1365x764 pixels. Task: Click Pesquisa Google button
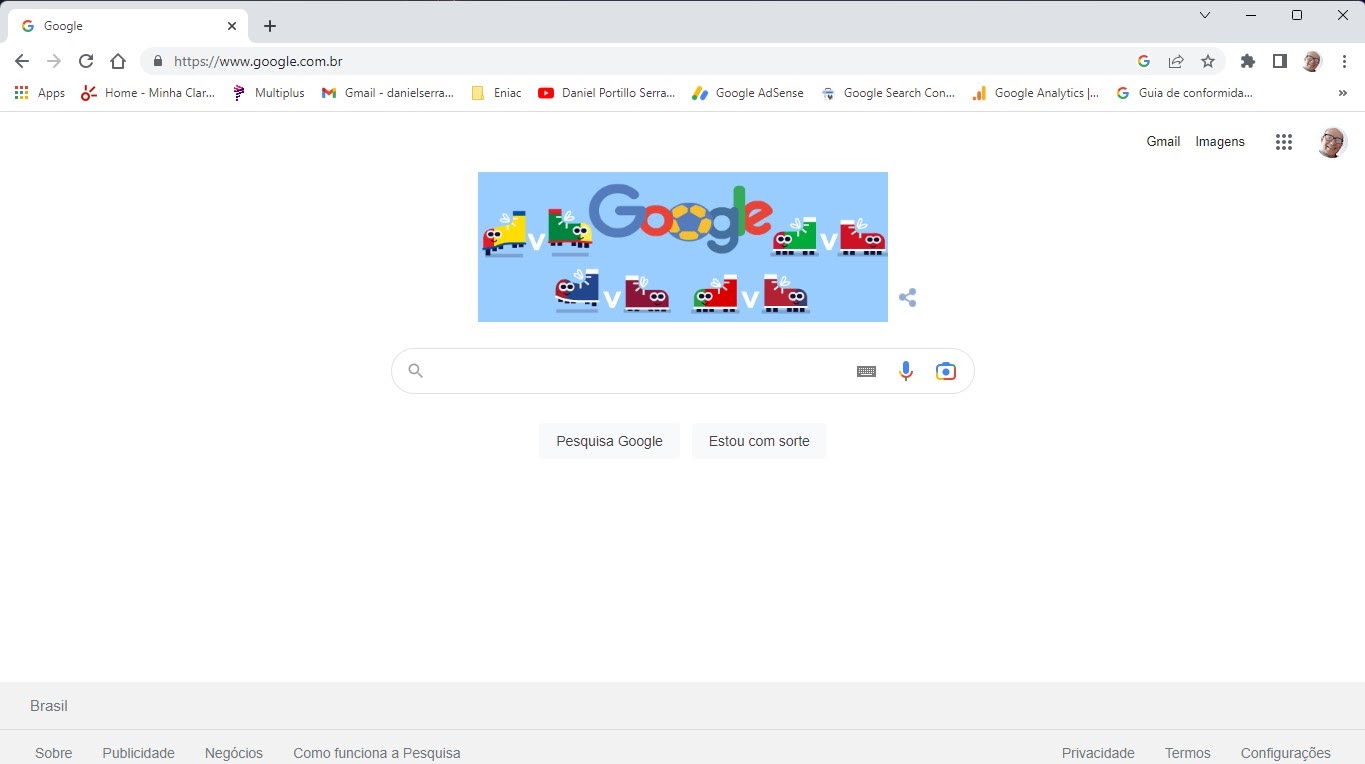coord(609,441)
